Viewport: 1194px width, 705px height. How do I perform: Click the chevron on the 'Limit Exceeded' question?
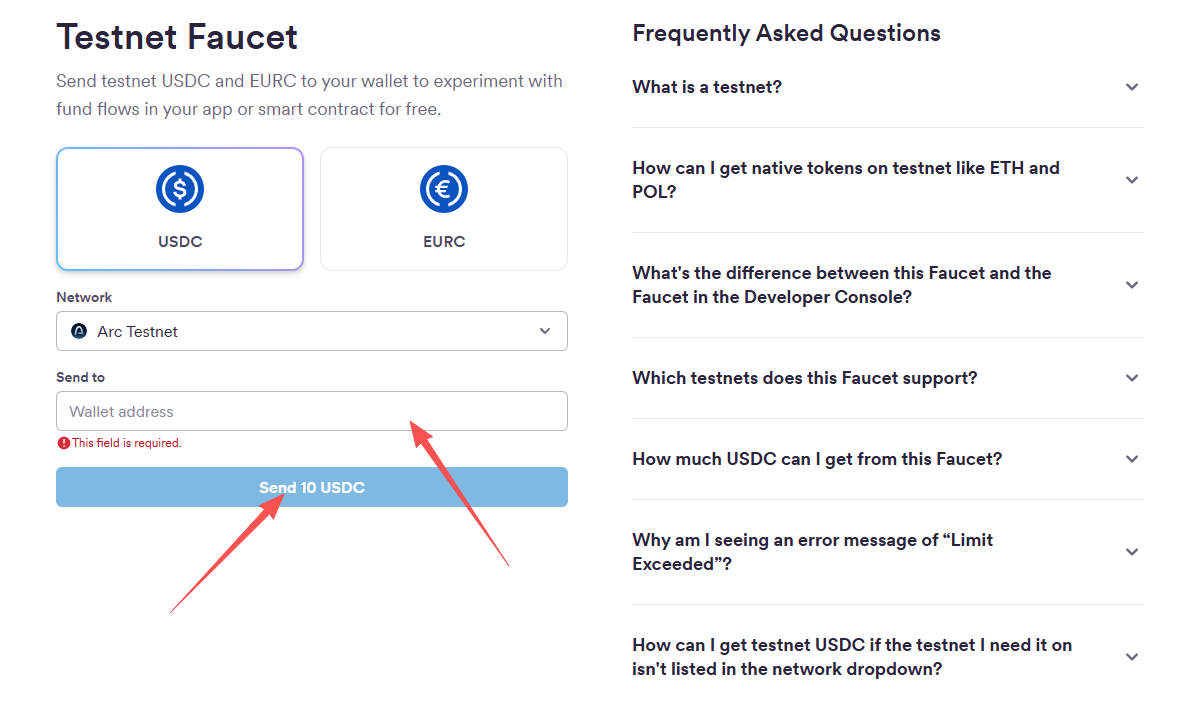click(1131, 551)
